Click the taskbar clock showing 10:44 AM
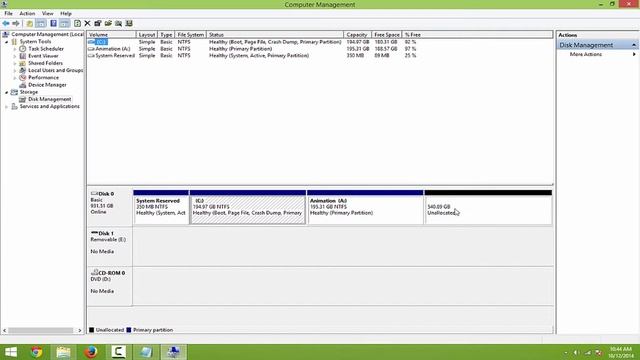The height and width of the screenshot is (360, 640). click(x=621, y=352)
